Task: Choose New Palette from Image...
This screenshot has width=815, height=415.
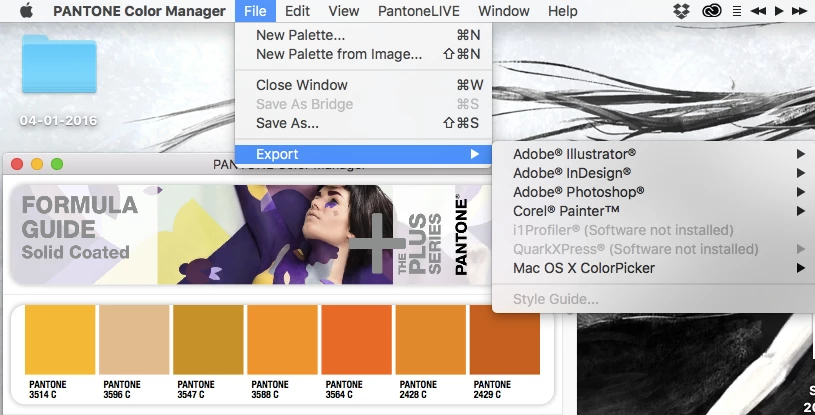Action: point(363,54)
